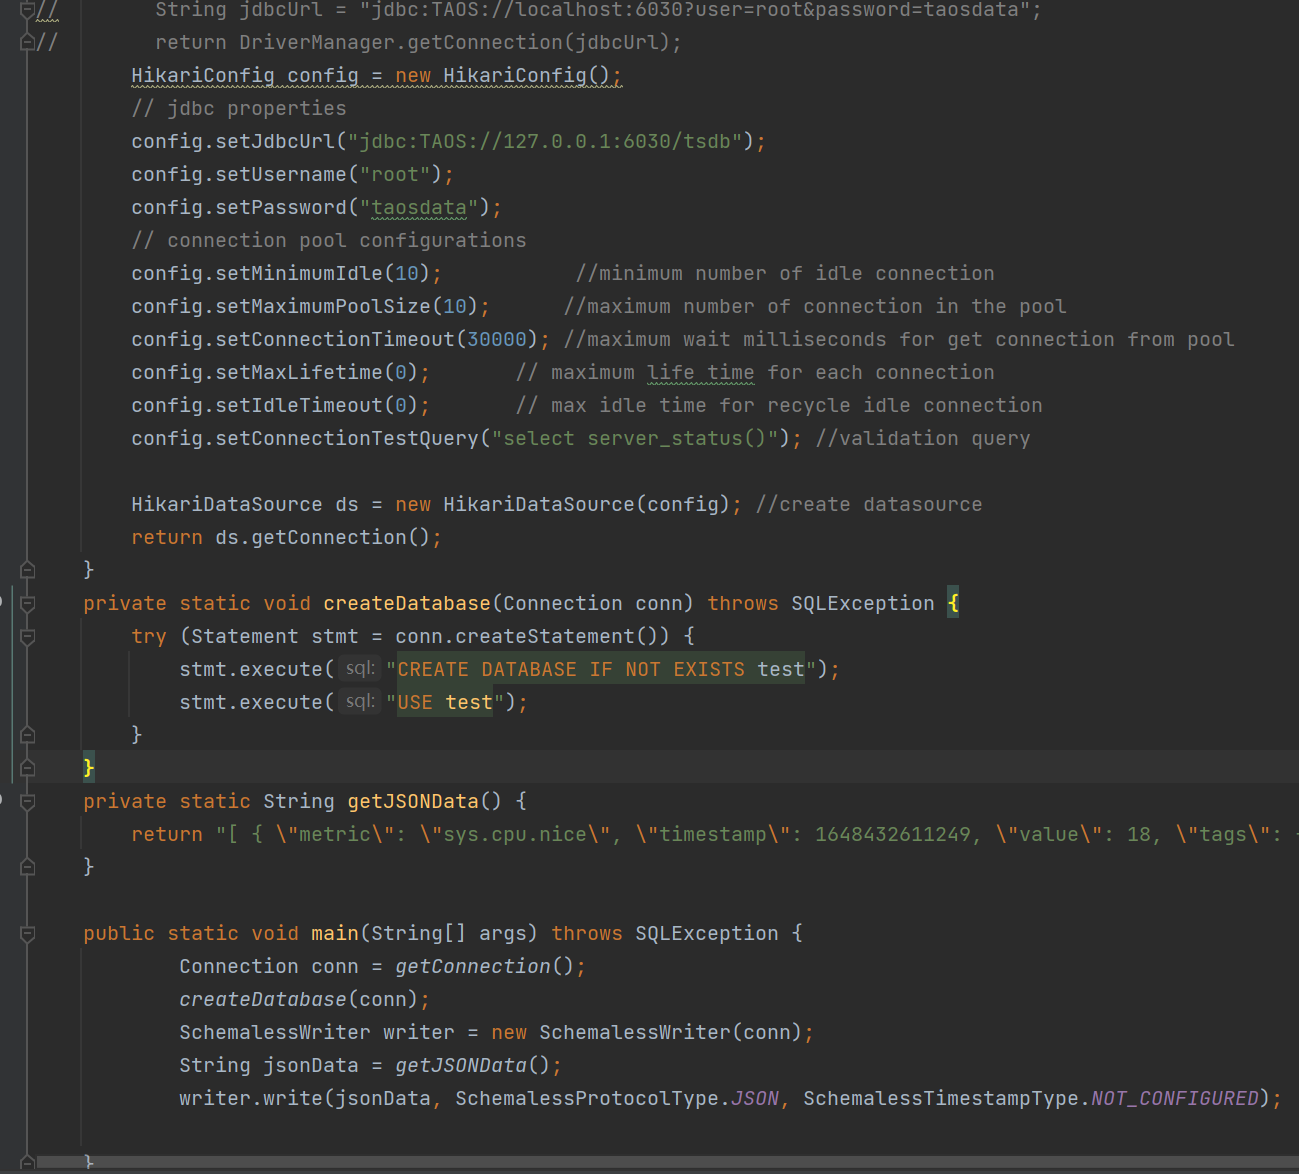Collapse the main method using its fold arrow
The width and height of the screenshot is (1299, 1174).
coord(27,932)
